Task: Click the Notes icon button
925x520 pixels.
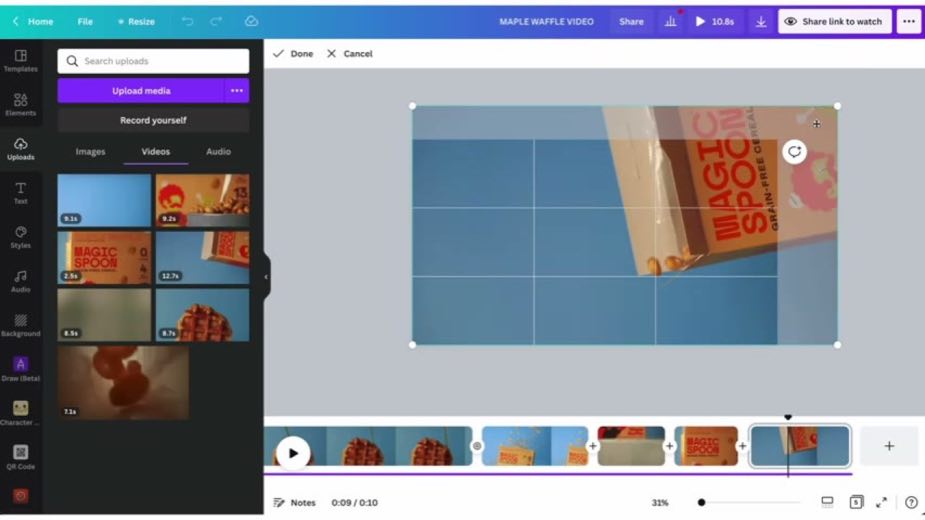Action: 294,502
